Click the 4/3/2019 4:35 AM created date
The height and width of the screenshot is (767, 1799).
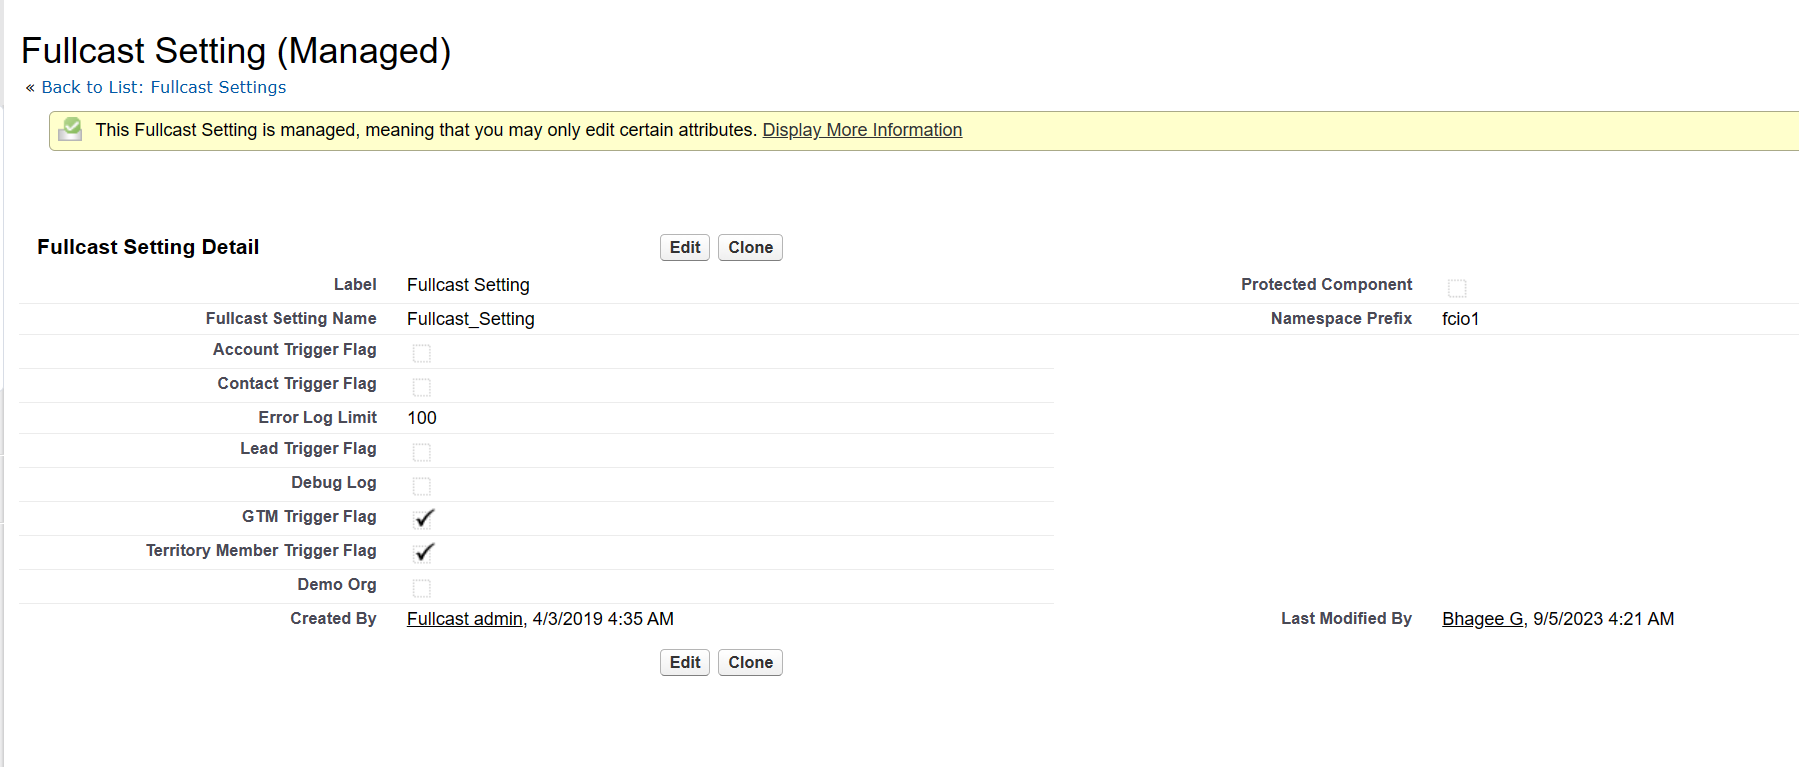point(603,619)
